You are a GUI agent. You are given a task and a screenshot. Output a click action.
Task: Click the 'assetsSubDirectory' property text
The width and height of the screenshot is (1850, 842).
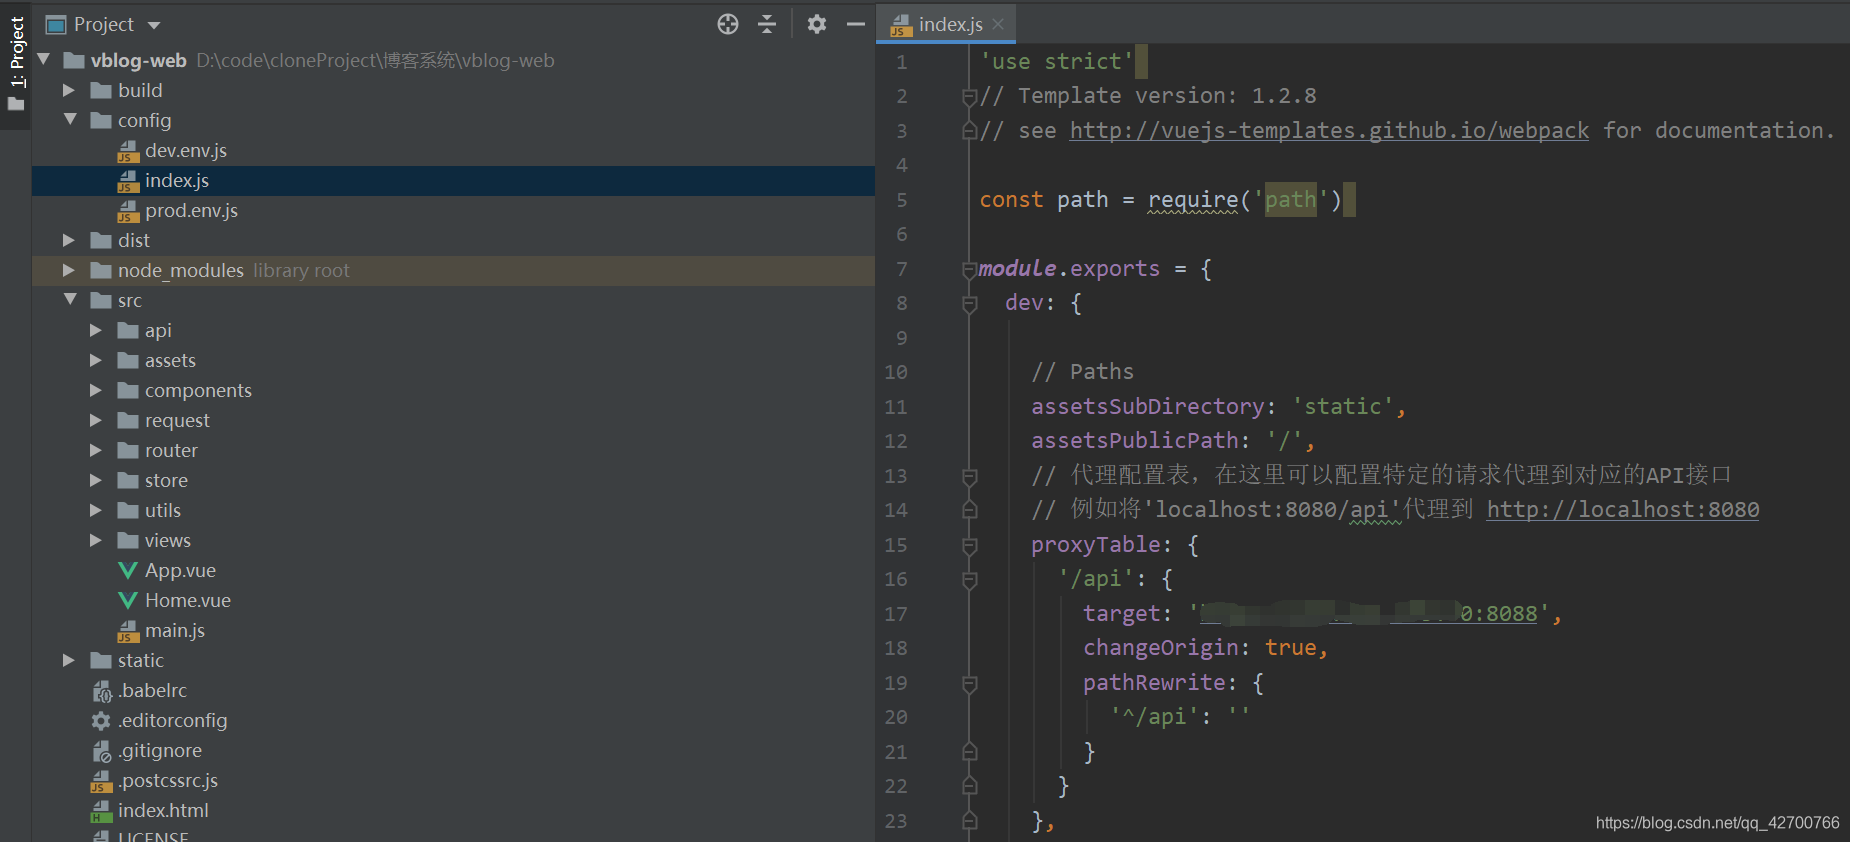[1148, 406]
